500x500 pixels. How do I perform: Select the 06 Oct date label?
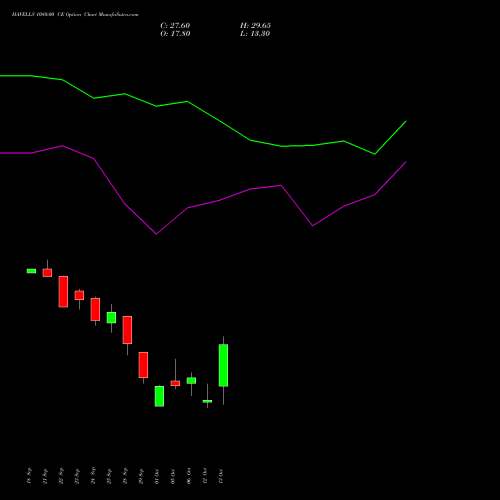pyautogui.click(x=189, y=476)
